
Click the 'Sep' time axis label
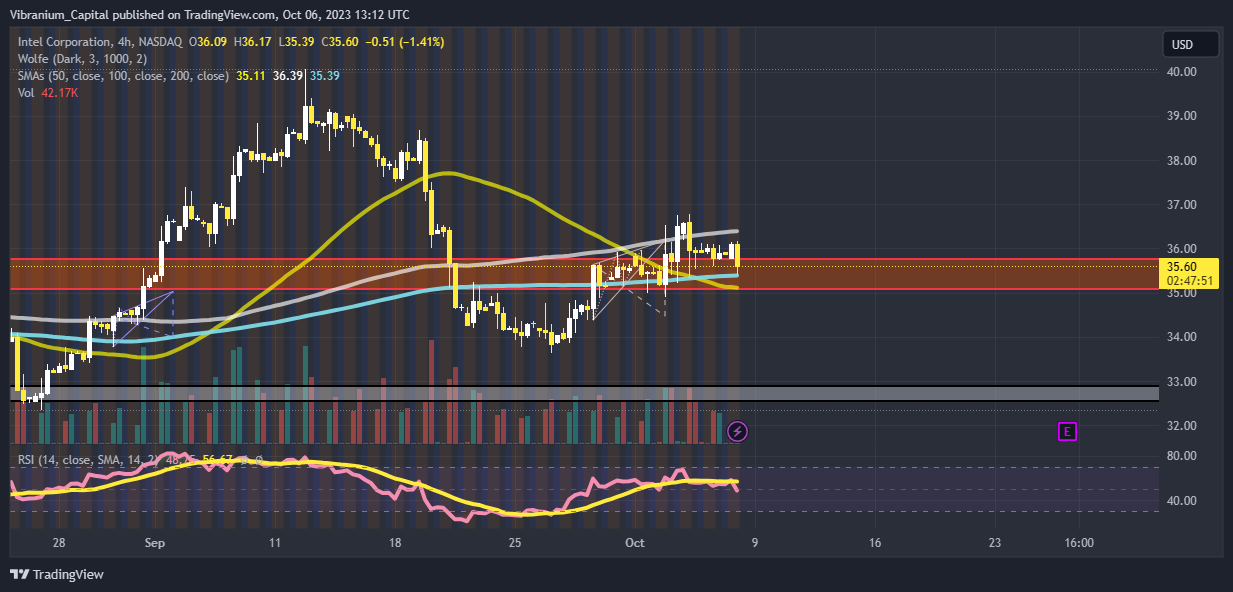click(154, 543)
